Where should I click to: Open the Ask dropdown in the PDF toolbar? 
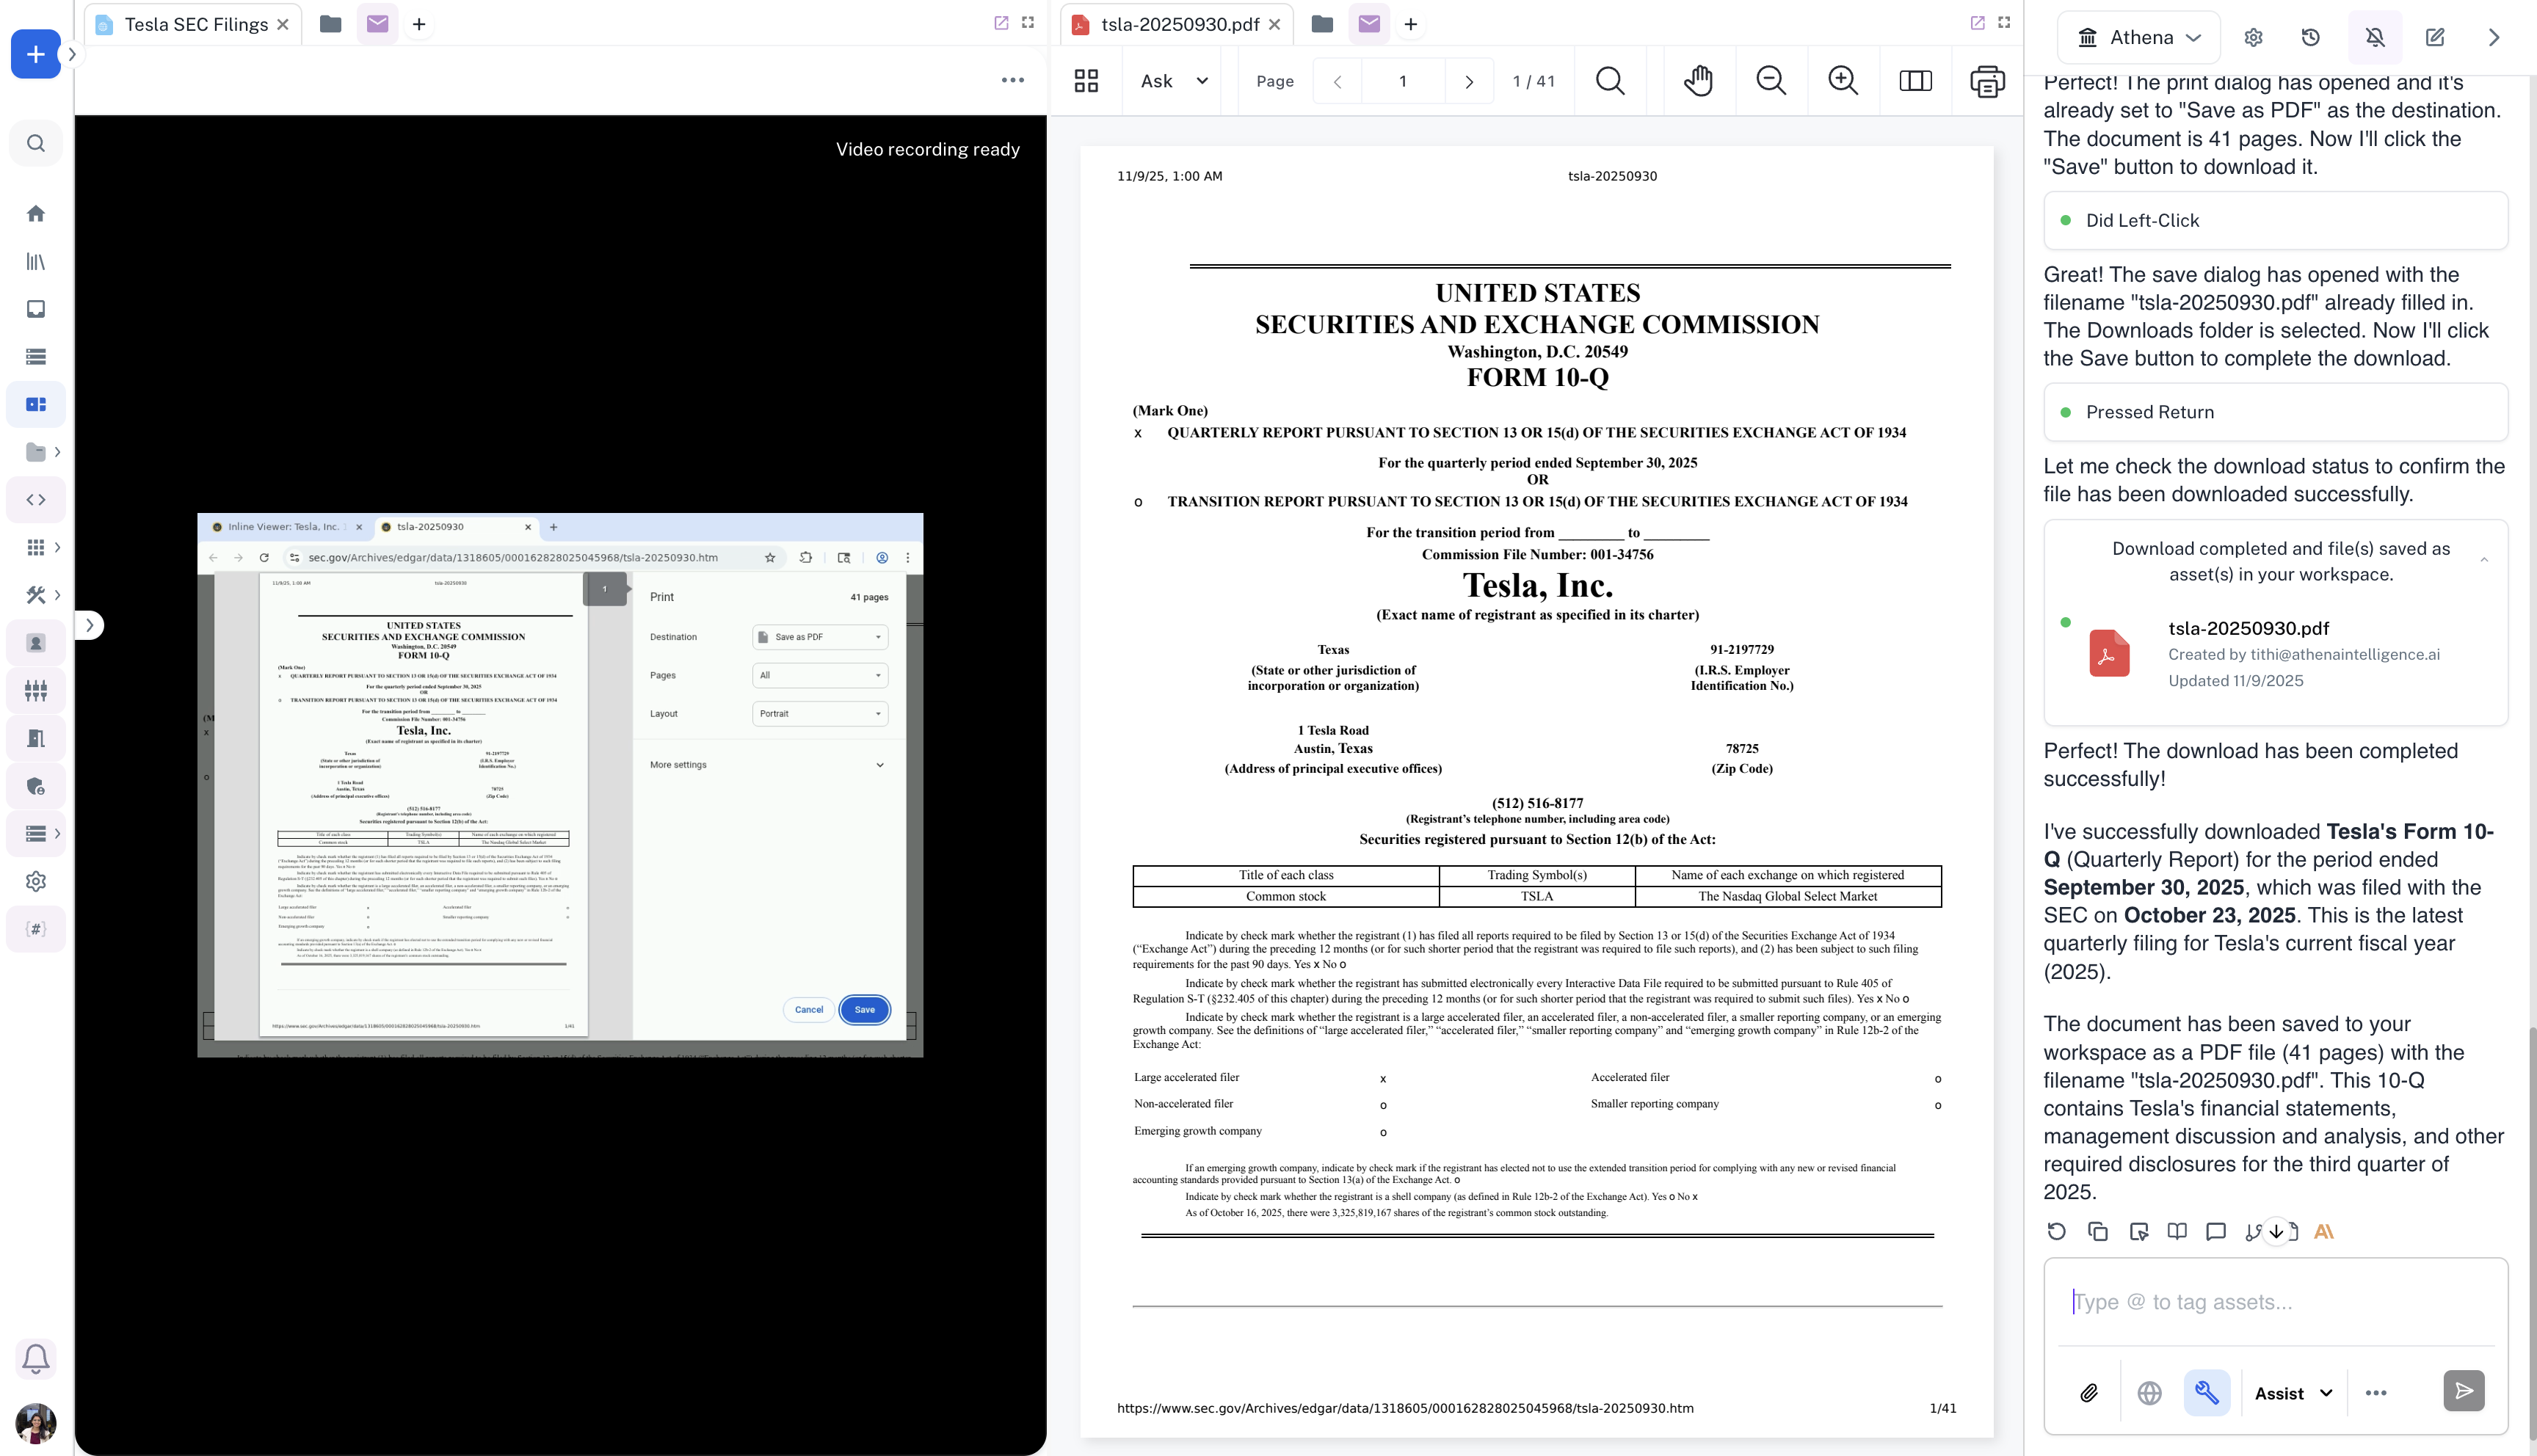1174,81
